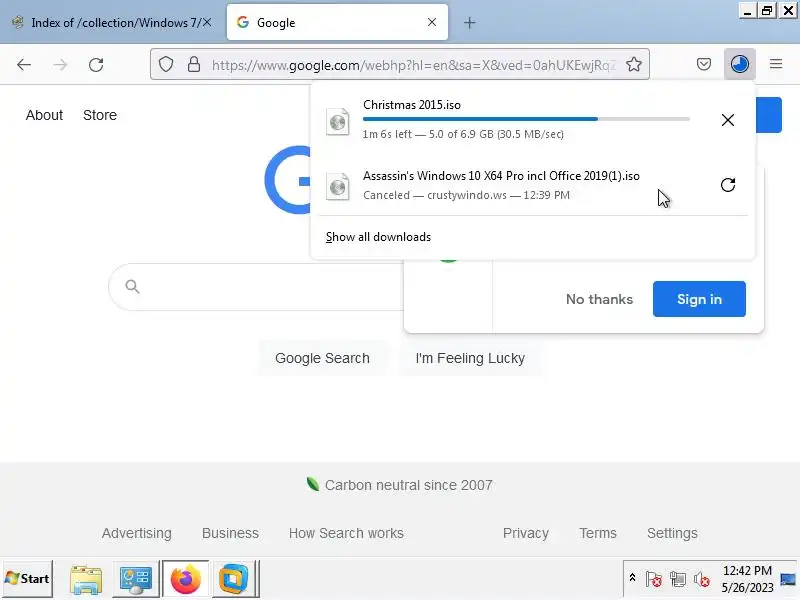Click I'm Feeling Lucky button

(x=470, y=358)
